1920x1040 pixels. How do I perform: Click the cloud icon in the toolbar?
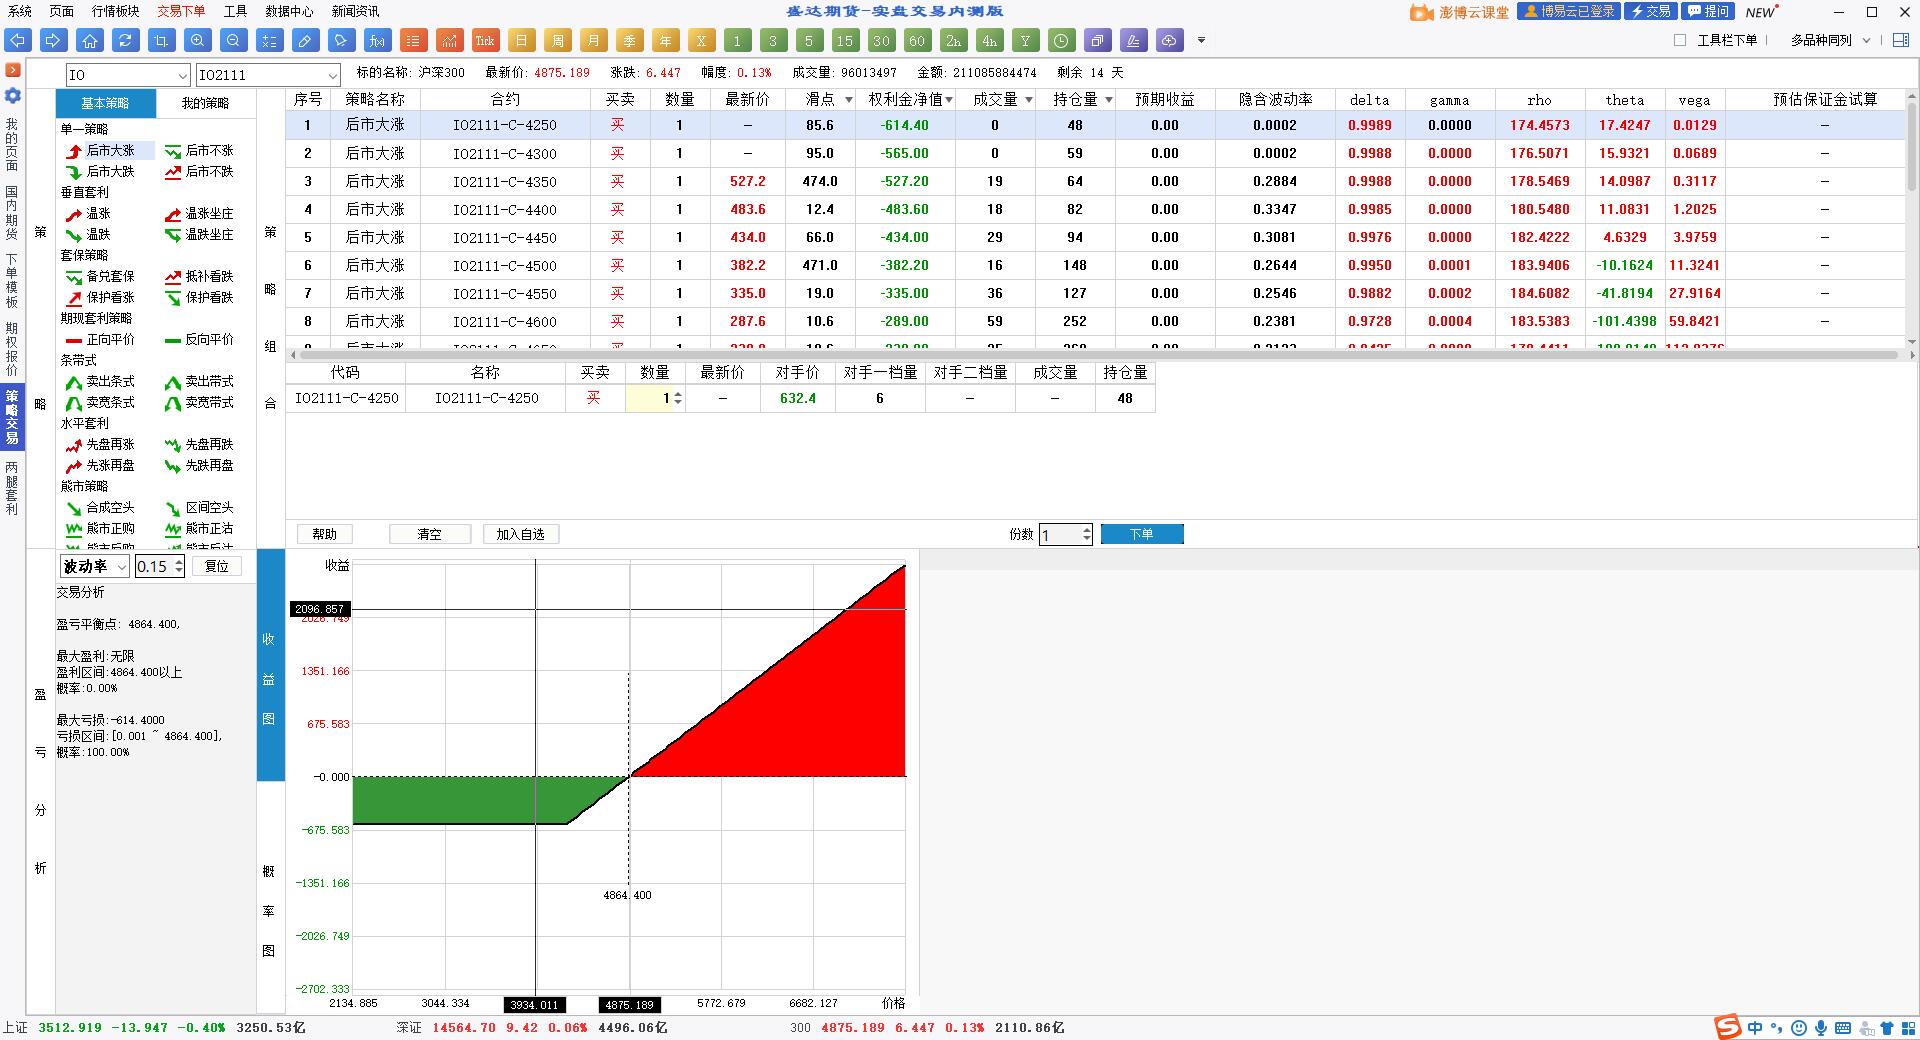tap(1169, 41)
